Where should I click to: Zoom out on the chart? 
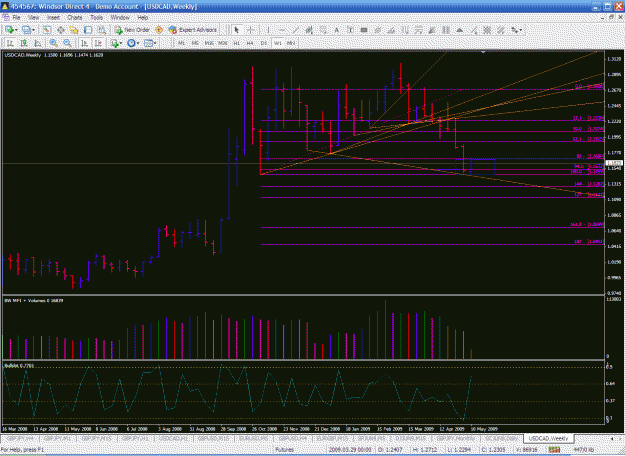click(67, 43)
